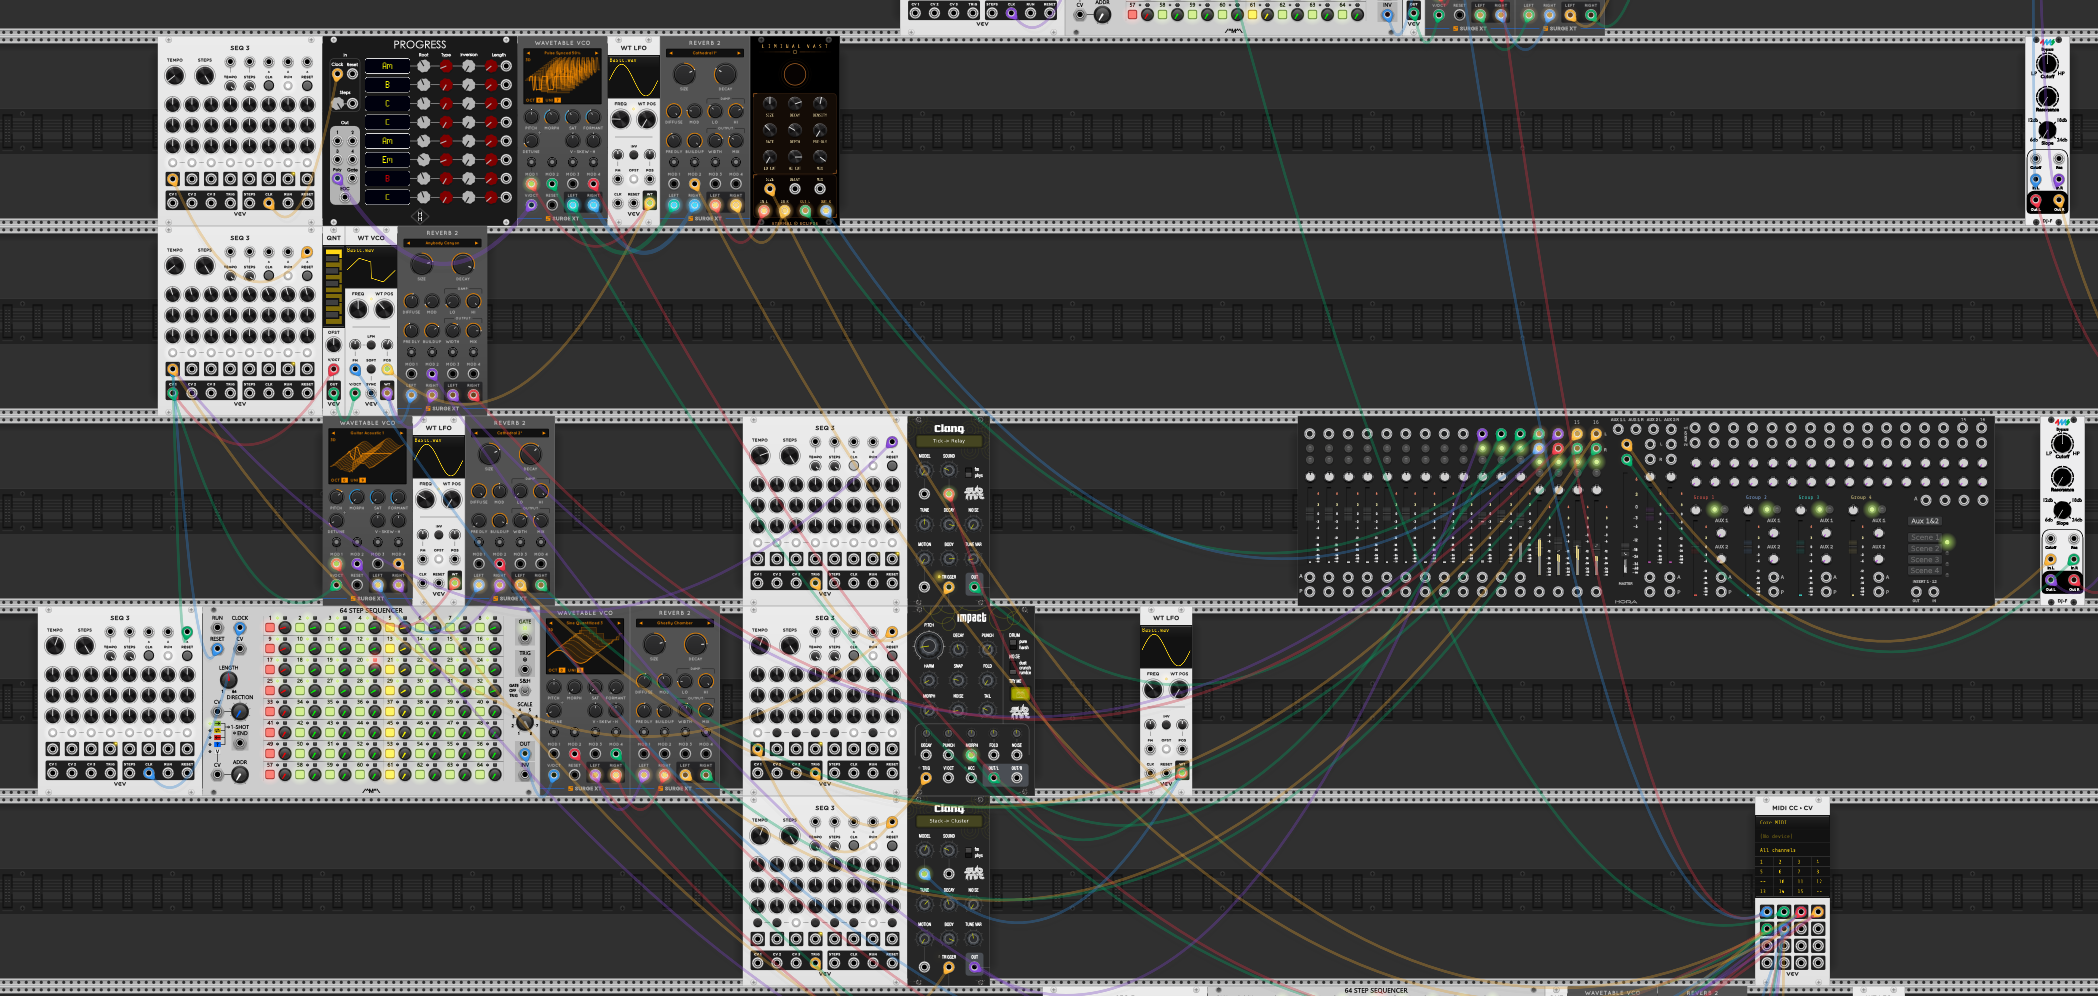
Task: Click the Clock input jack on PROGRESS module
Action: pos(337,74)
